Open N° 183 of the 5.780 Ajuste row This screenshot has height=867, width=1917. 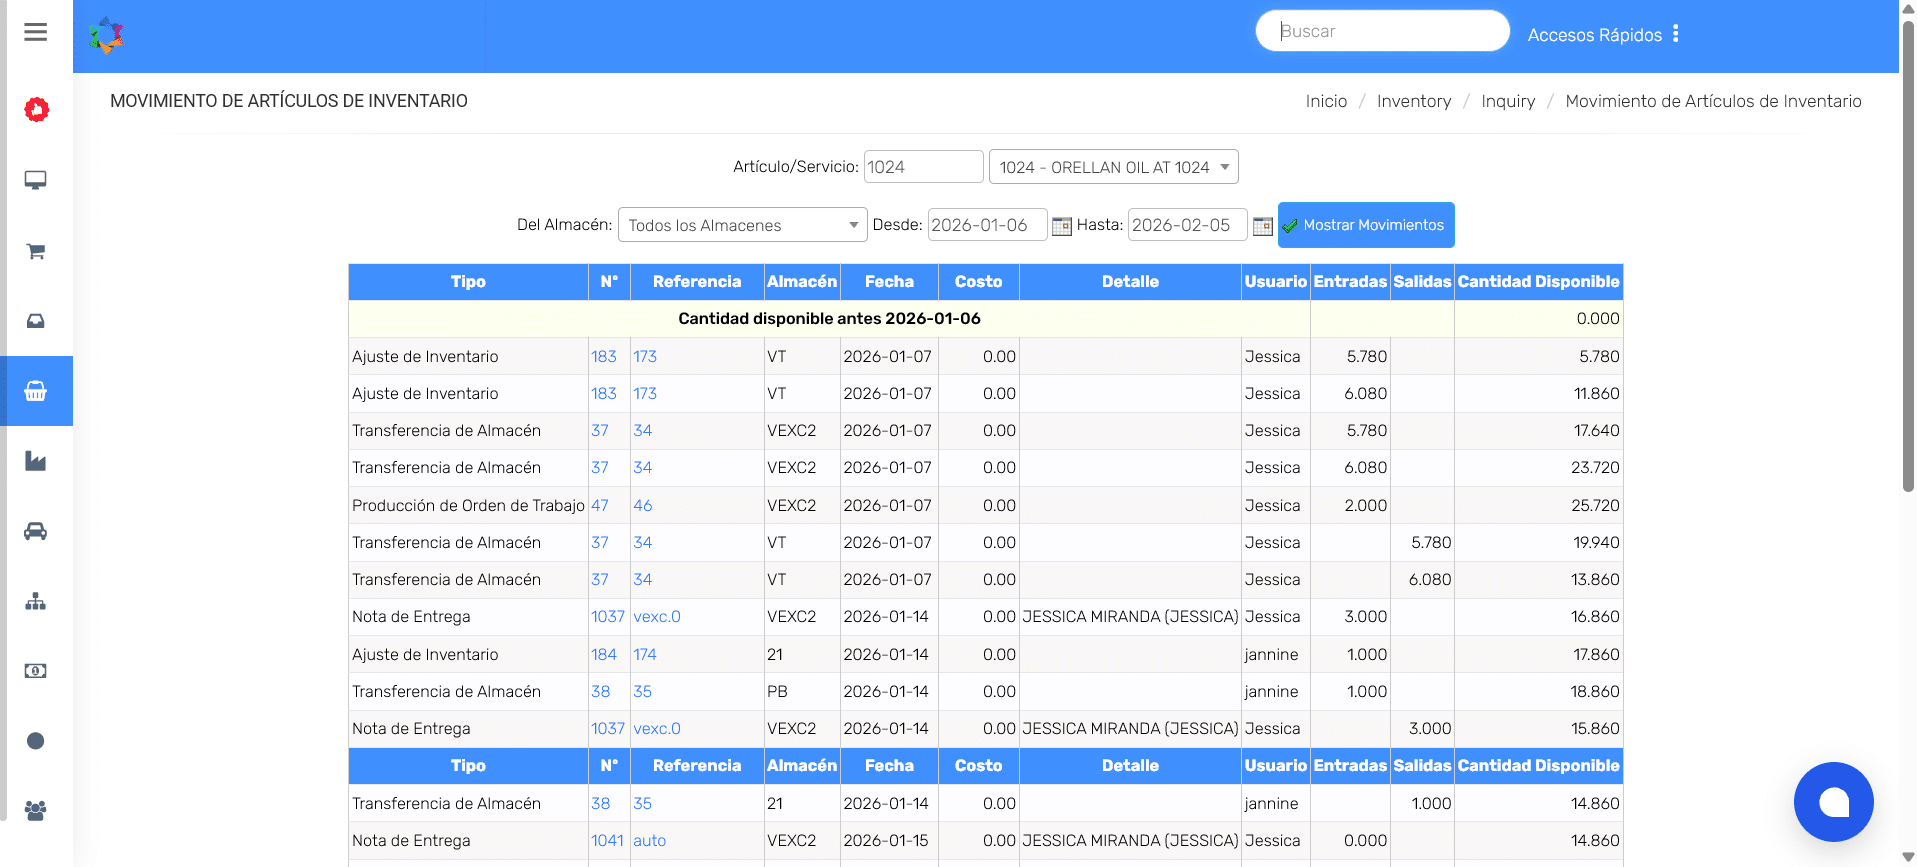604,357
